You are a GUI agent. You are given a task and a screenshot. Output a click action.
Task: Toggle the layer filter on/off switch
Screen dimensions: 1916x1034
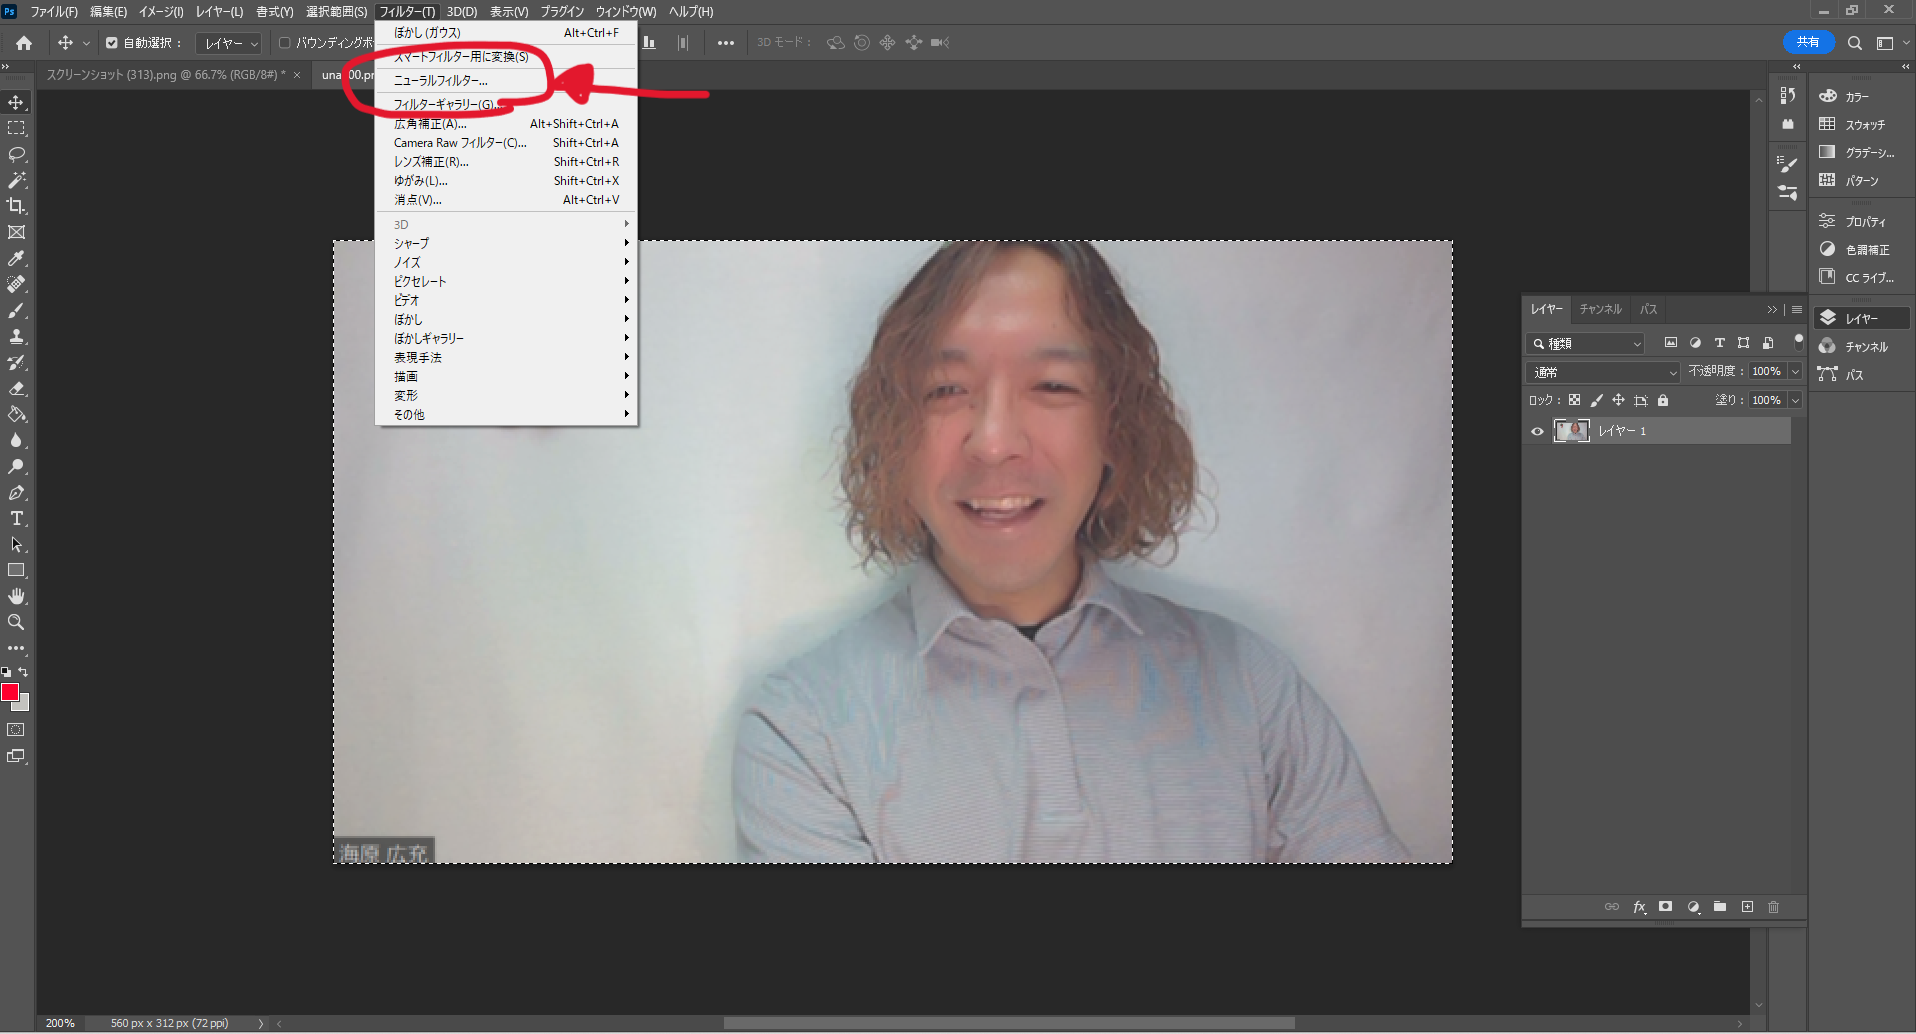tap(1798, 341)
